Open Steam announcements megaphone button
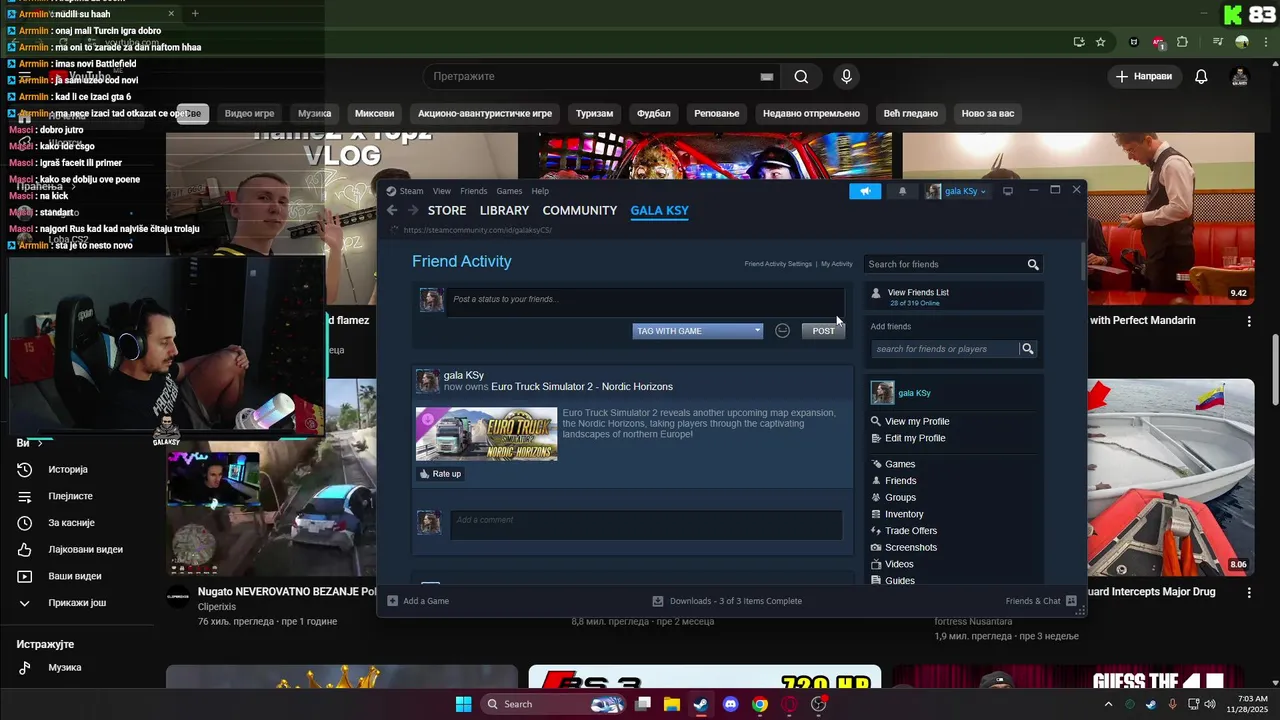1280x720 pixels. [865, 191]
